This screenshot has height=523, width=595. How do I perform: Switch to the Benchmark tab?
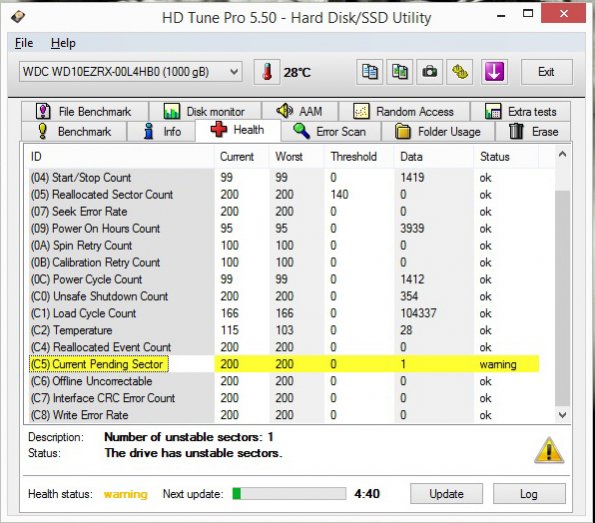point(74,131)
